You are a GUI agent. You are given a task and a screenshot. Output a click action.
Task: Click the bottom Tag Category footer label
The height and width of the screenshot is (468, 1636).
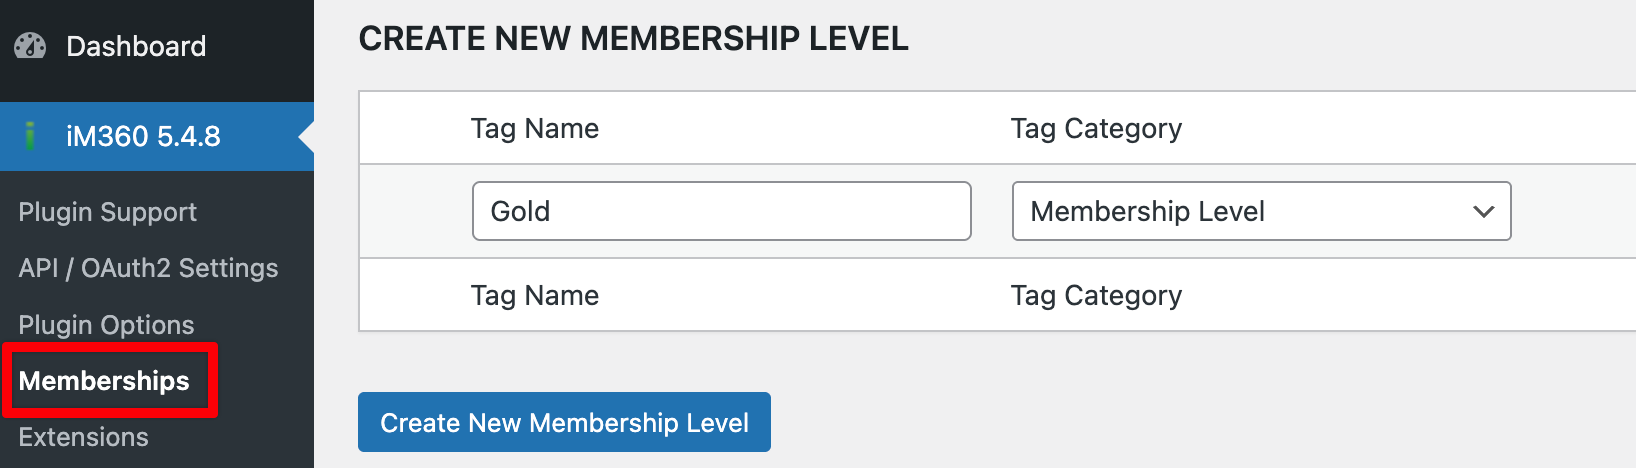[x=1096, y=296]
